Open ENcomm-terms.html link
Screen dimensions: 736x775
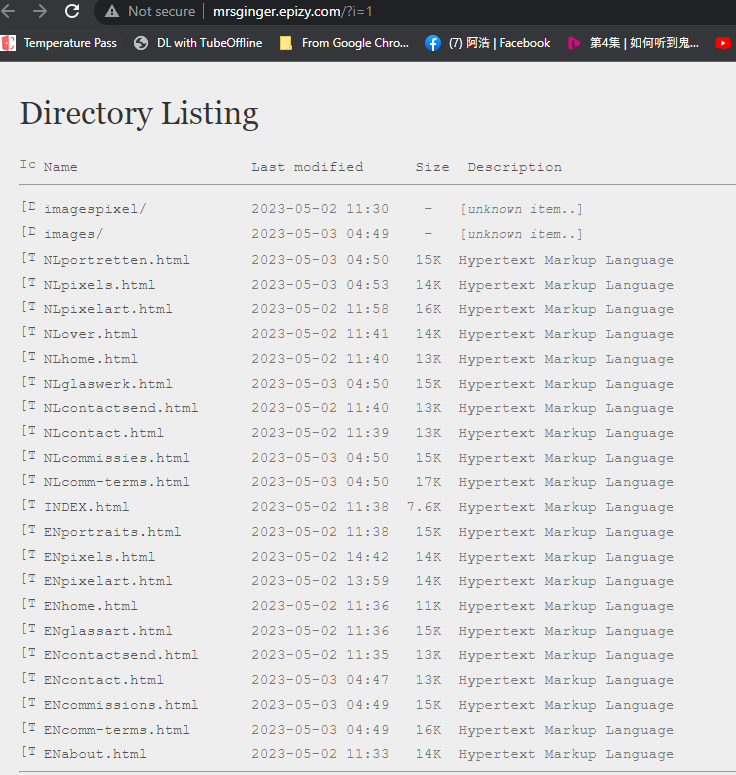pyautogui.click(x=116, y=730)
